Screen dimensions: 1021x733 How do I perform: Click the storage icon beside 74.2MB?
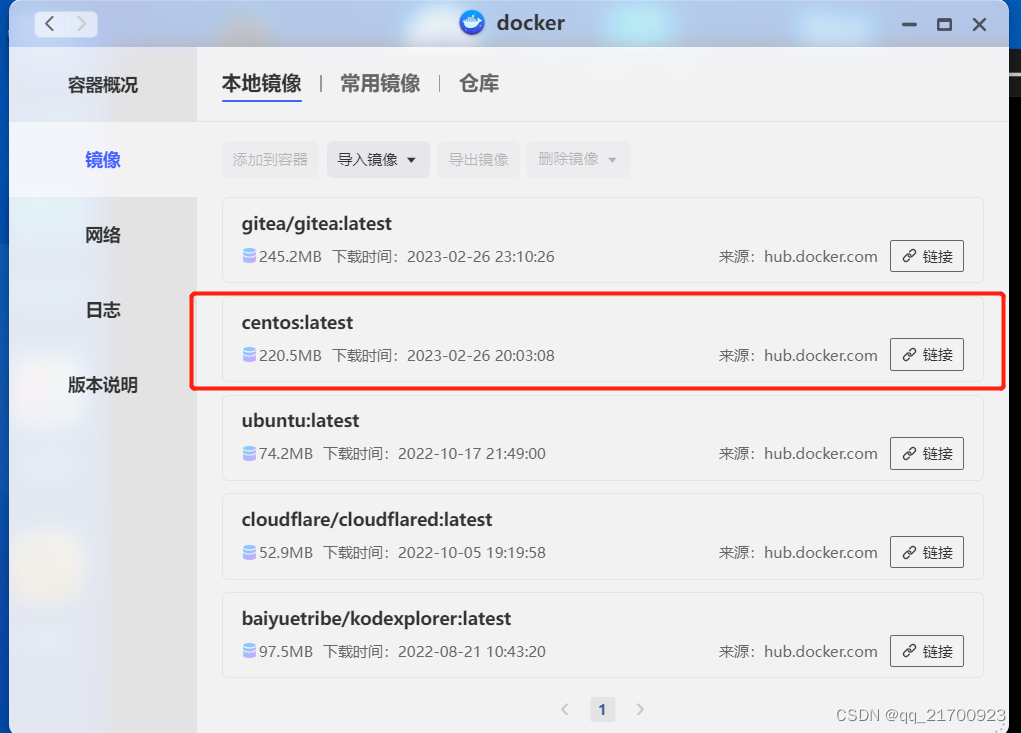tap(249, 453)
